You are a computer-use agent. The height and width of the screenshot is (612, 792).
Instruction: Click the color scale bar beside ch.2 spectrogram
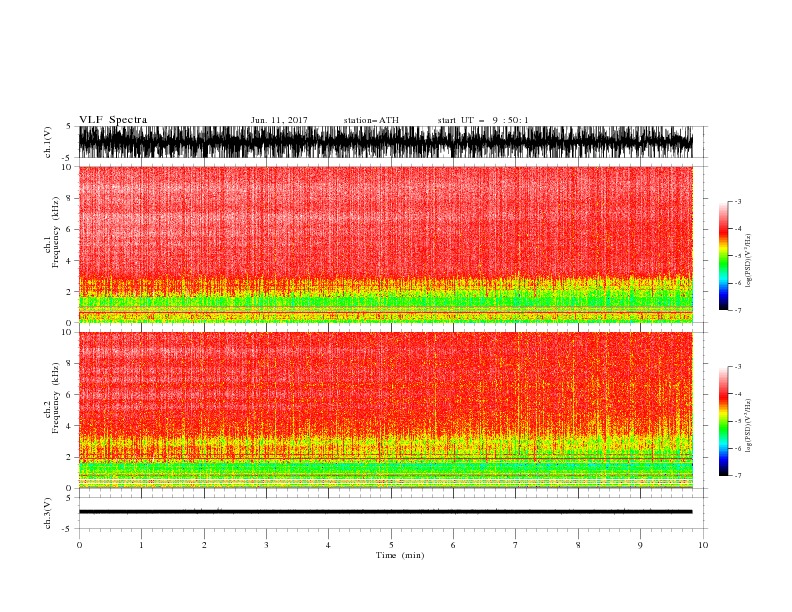[723, 421]
